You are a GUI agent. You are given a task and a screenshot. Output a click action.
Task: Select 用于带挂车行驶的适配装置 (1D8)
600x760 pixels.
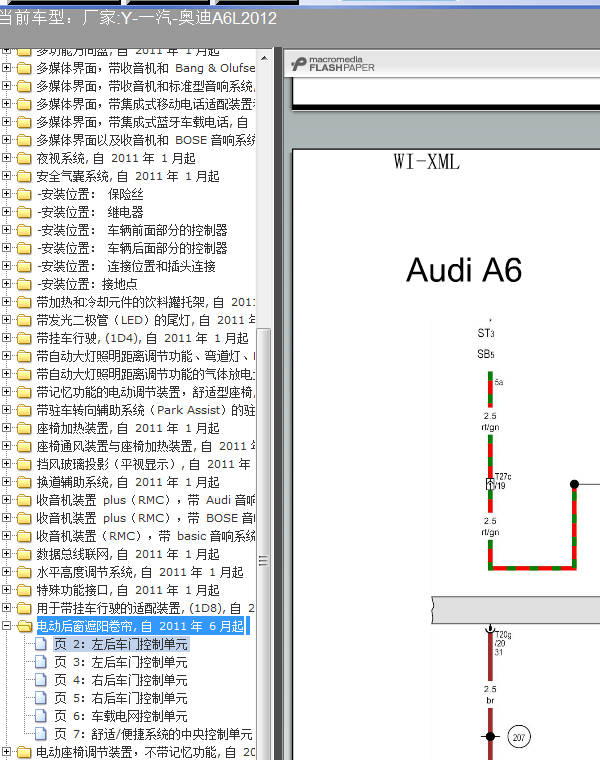tap(145, 608)
